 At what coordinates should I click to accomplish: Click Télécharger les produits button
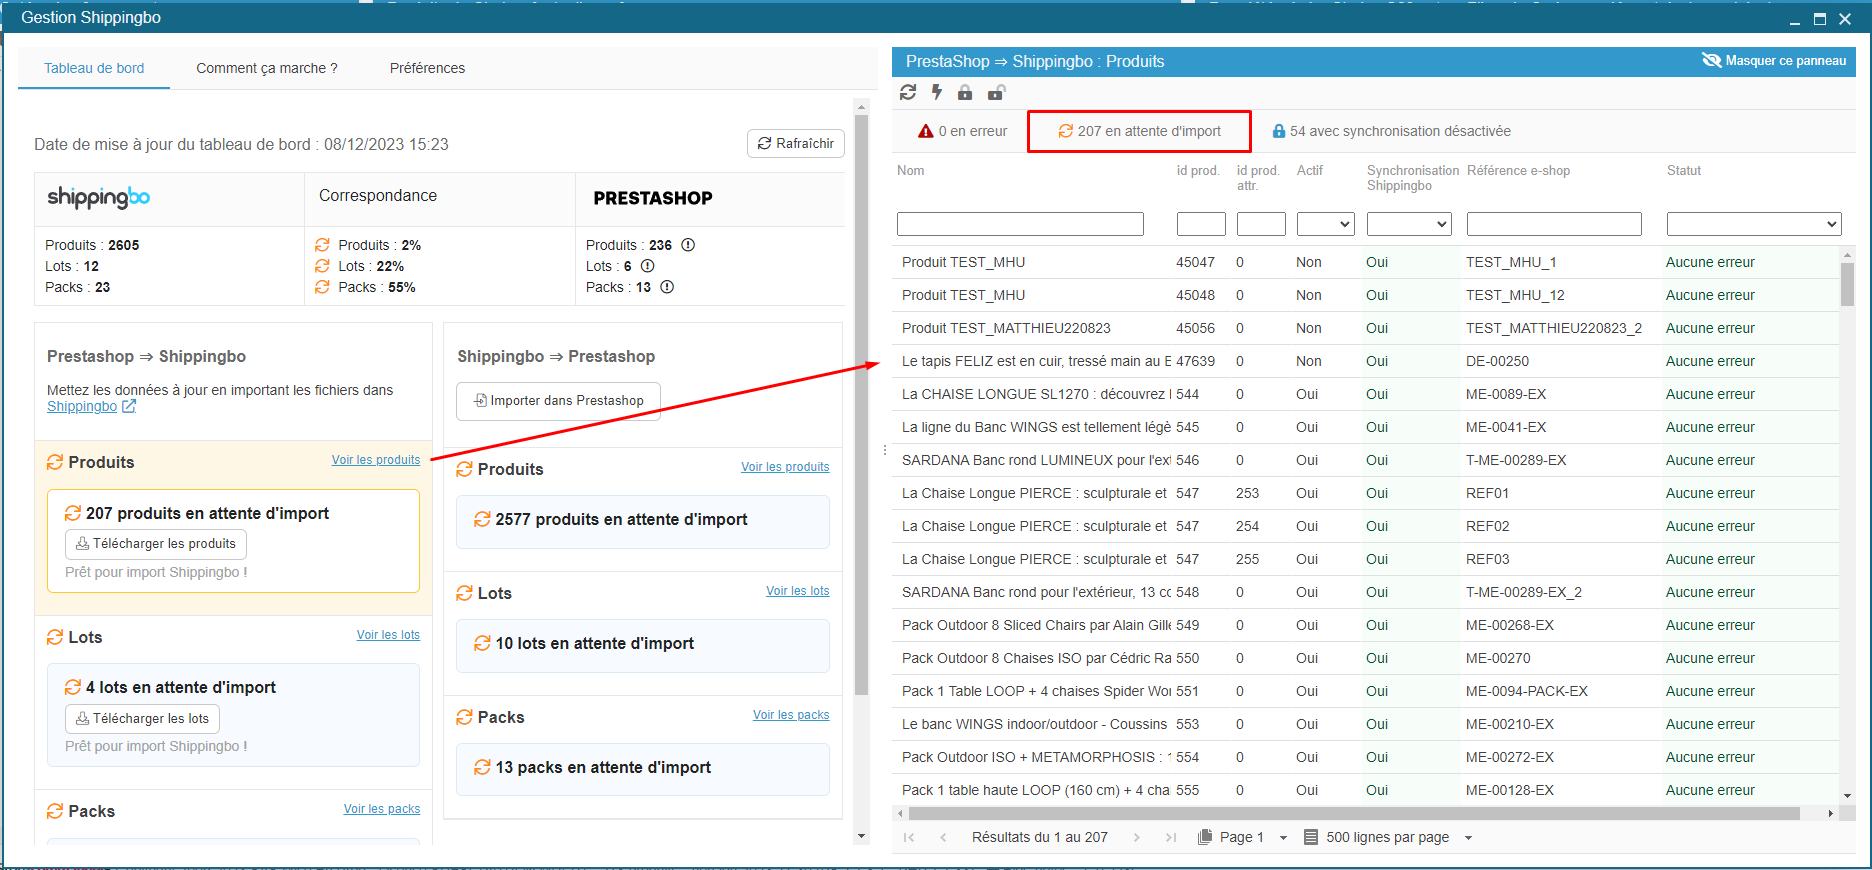[x=156, y=544]
